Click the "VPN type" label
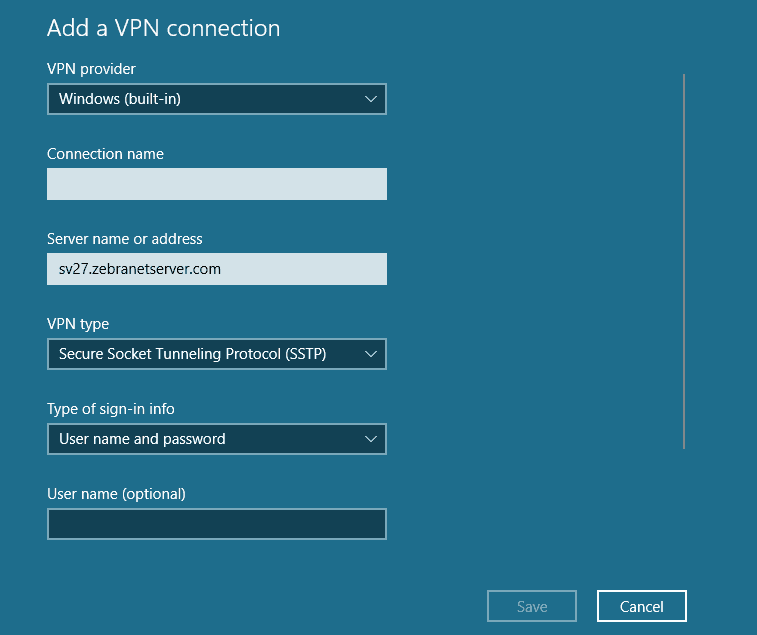 click(x=78, y=324)
